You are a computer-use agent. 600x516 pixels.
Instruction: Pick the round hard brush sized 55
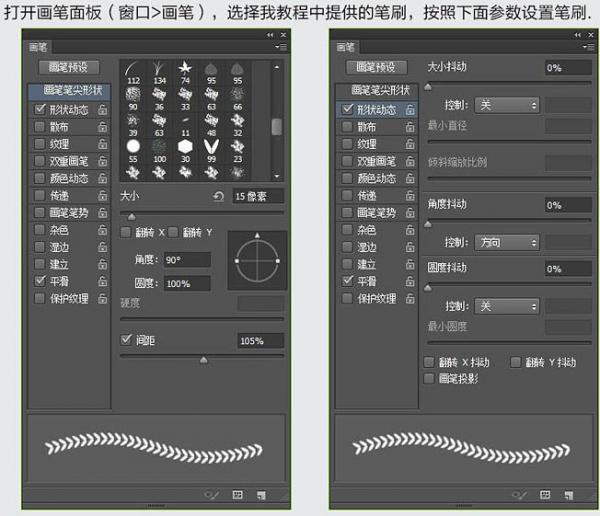(x=133, y=151)
